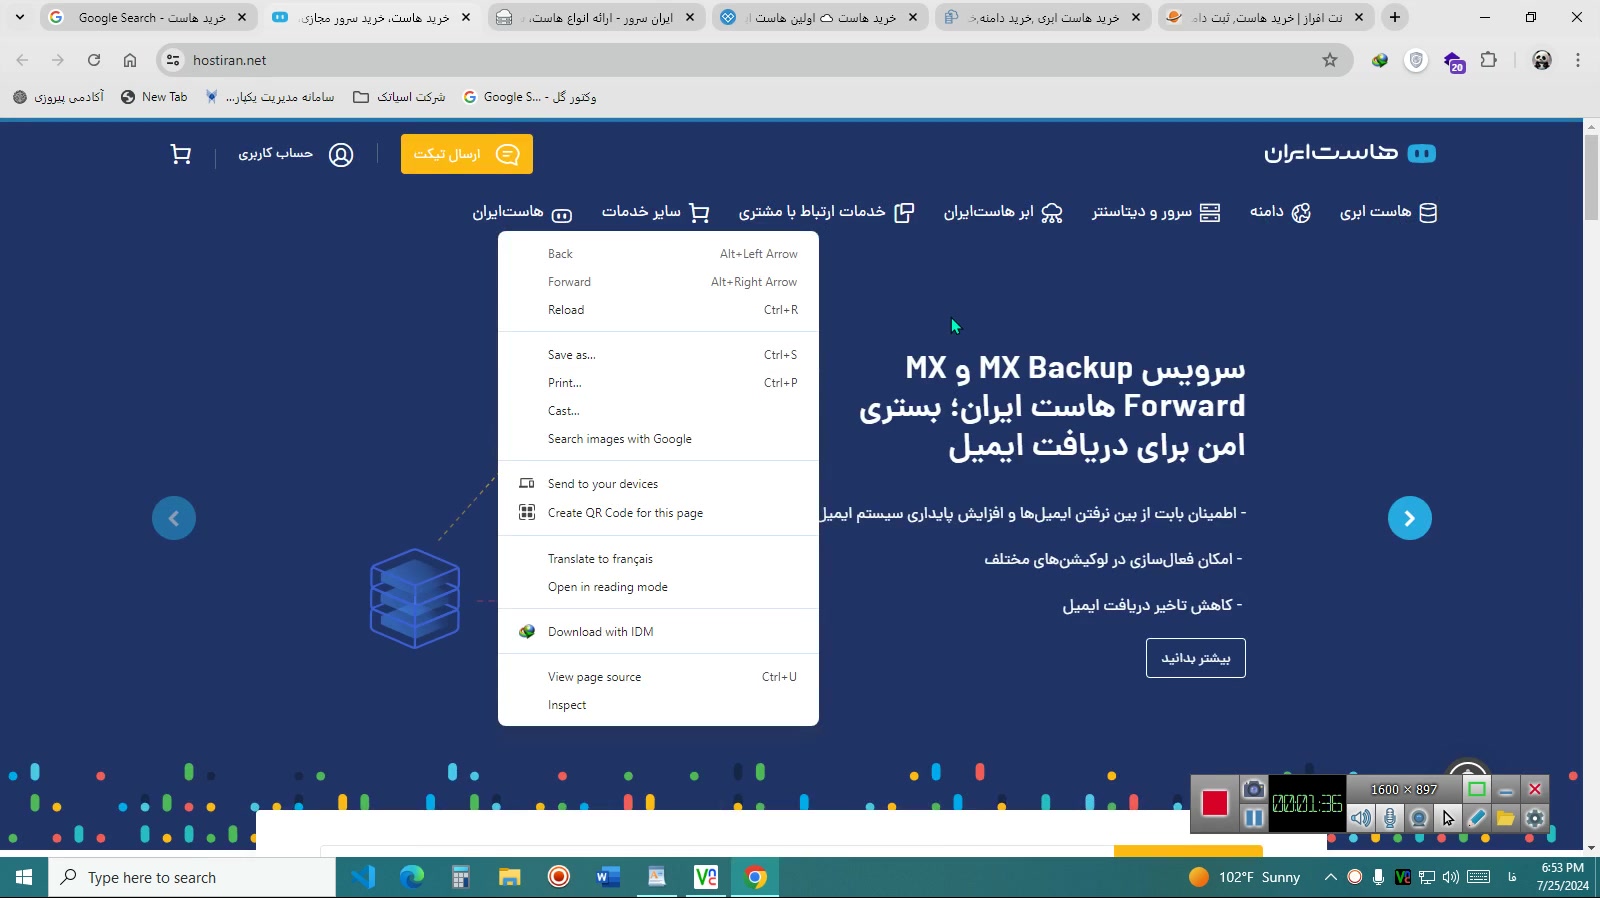Reload the page from the browser toolbar
Screen dimensions: 1600x898
94,60
